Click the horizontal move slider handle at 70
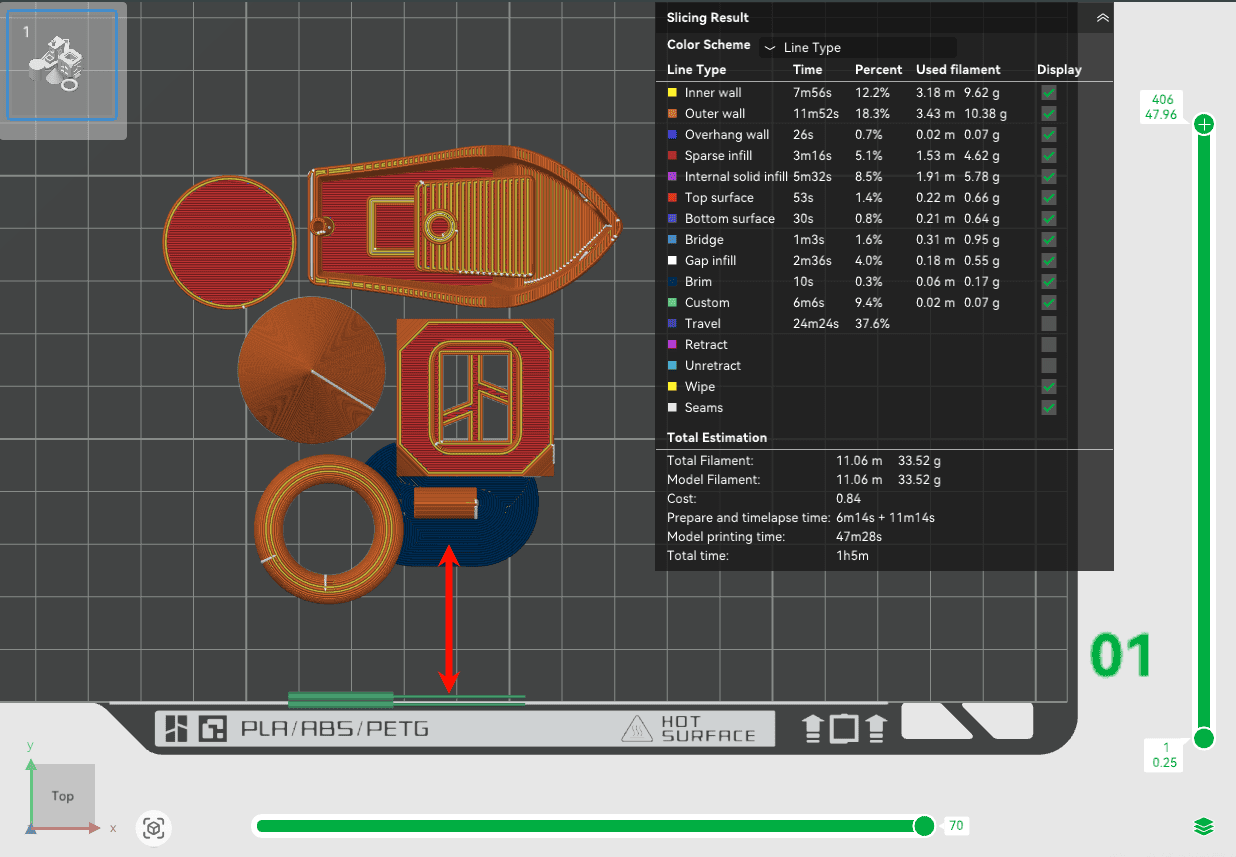This screenshot has height=857, width=1236. (924, 826)
